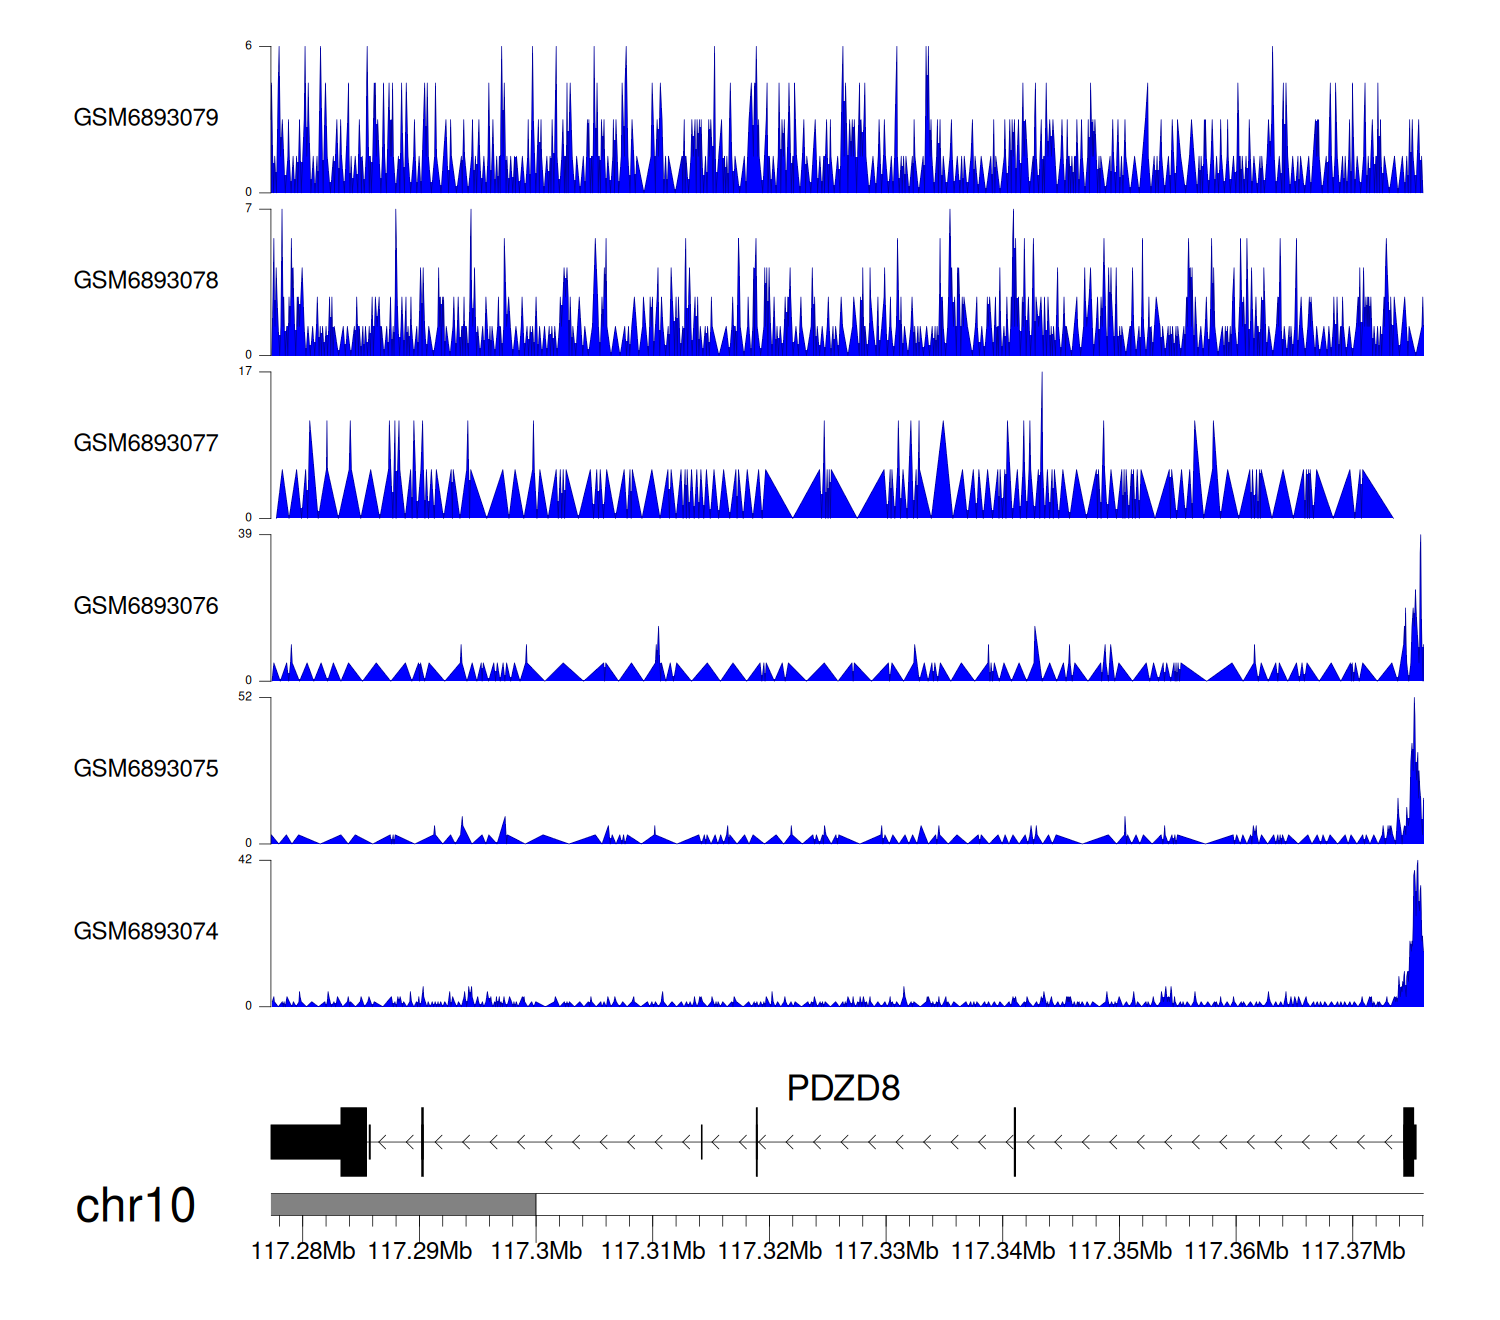The width and height of the screenshot is (1500, 1320).
Task: Click the GSM6893079 track label
Action: pos(146,118)
